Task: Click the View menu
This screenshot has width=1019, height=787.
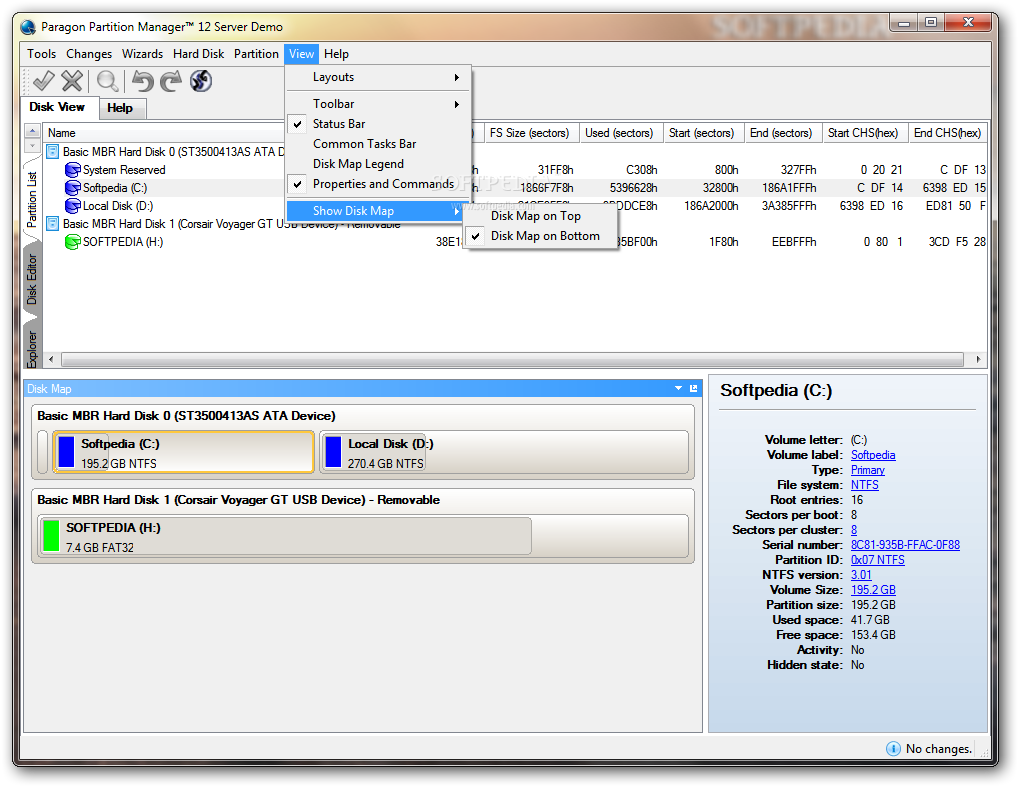Action: point(302,54)
